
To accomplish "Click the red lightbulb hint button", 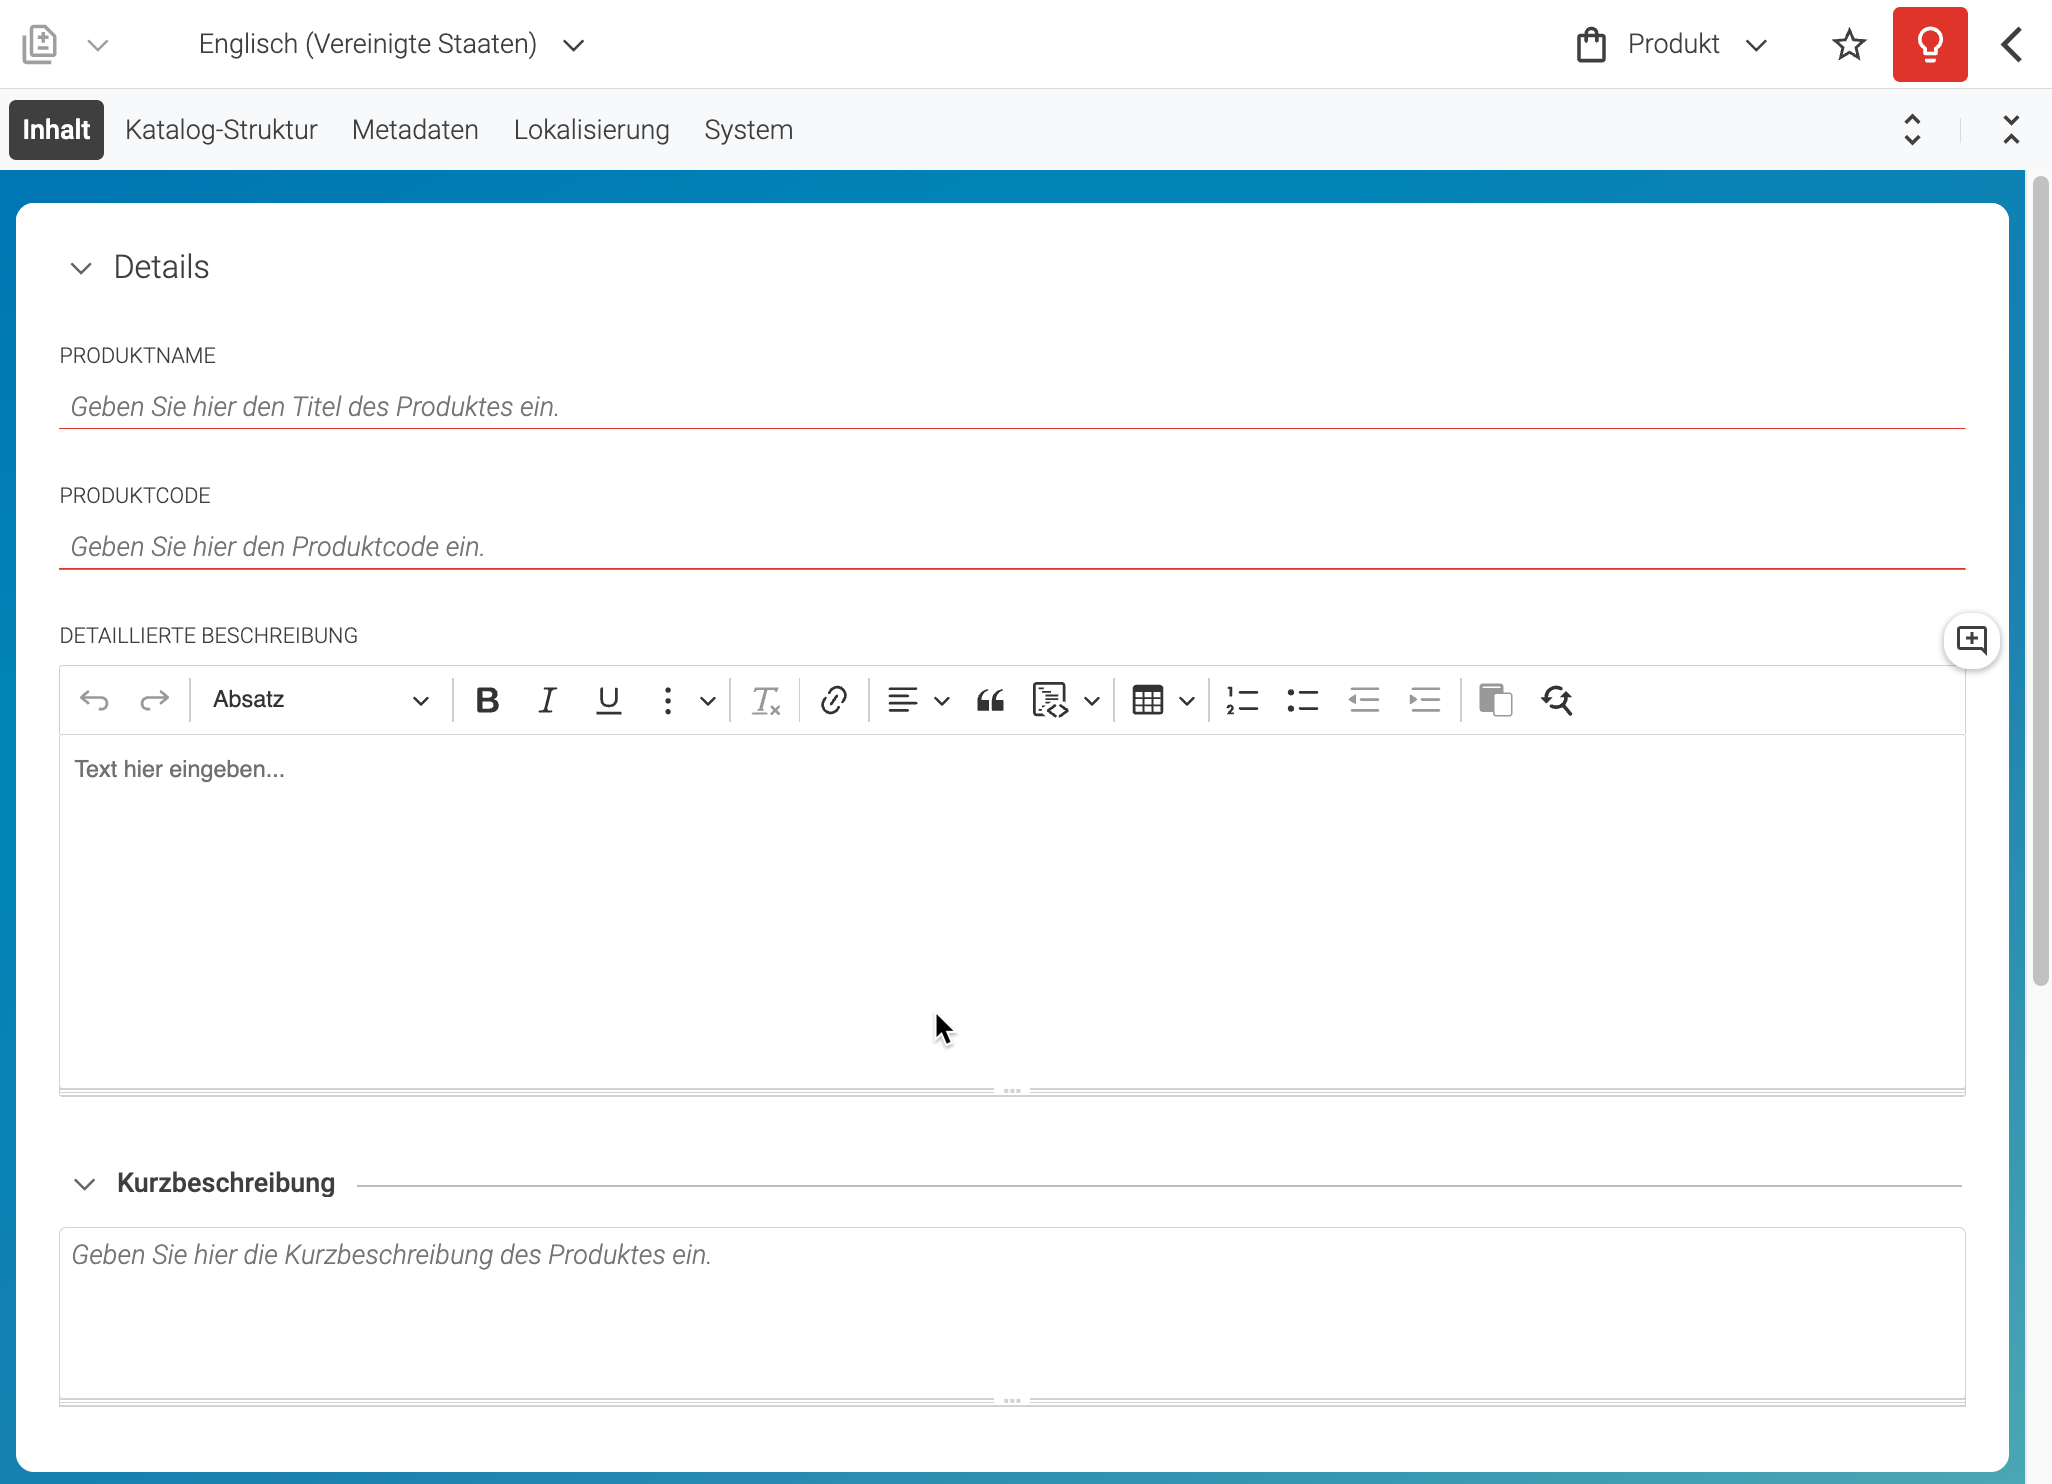I will tap(1930, 44).
